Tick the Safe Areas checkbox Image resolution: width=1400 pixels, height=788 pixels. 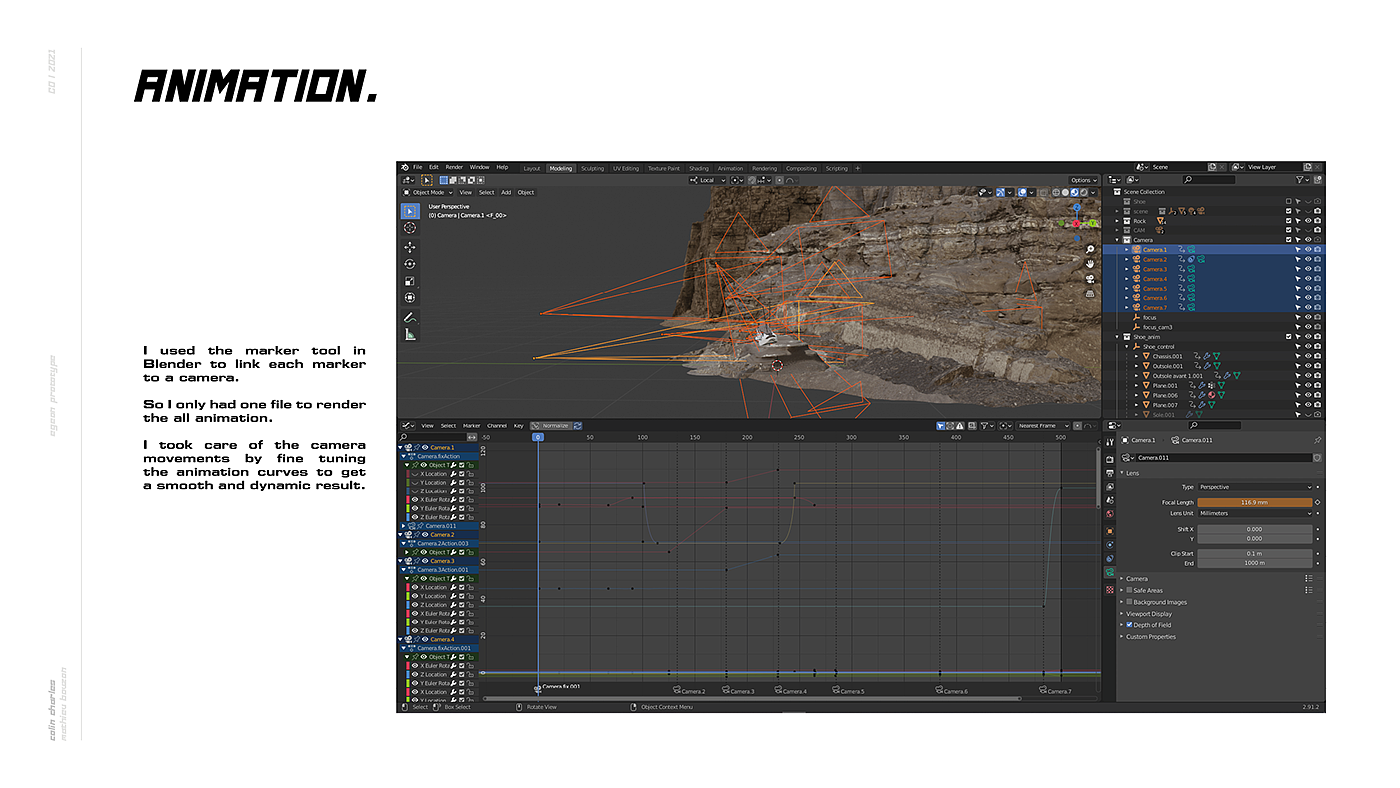click(1130, 590)
